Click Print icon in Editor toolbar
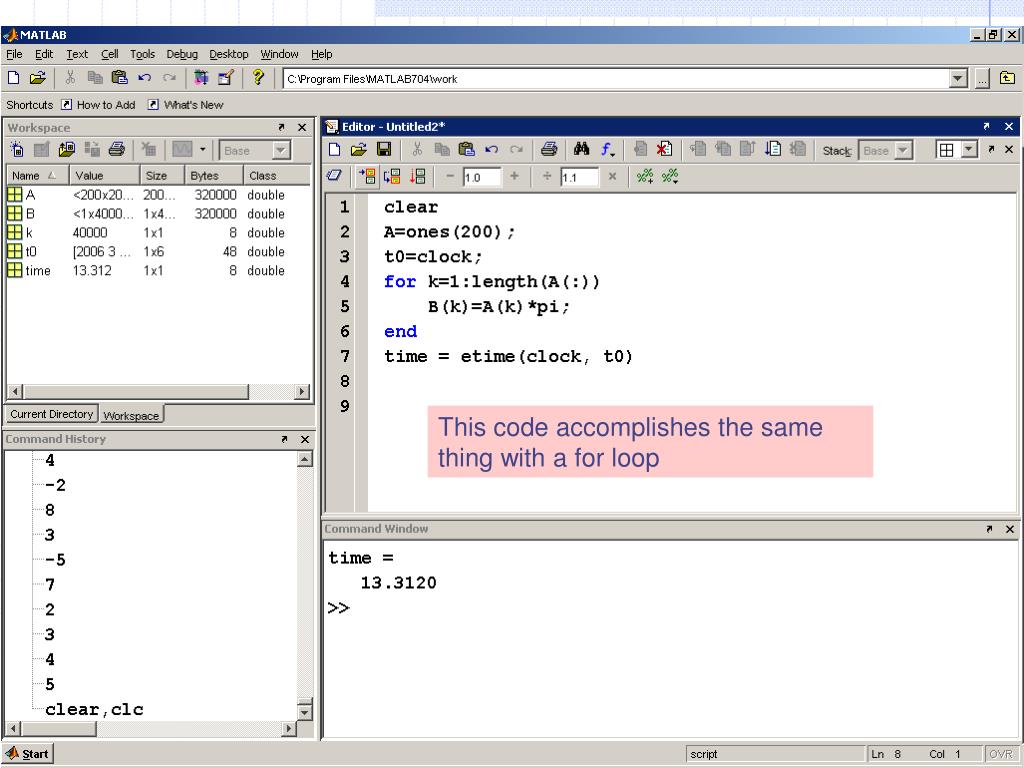 pyautogui.click(x=549, y=150)
